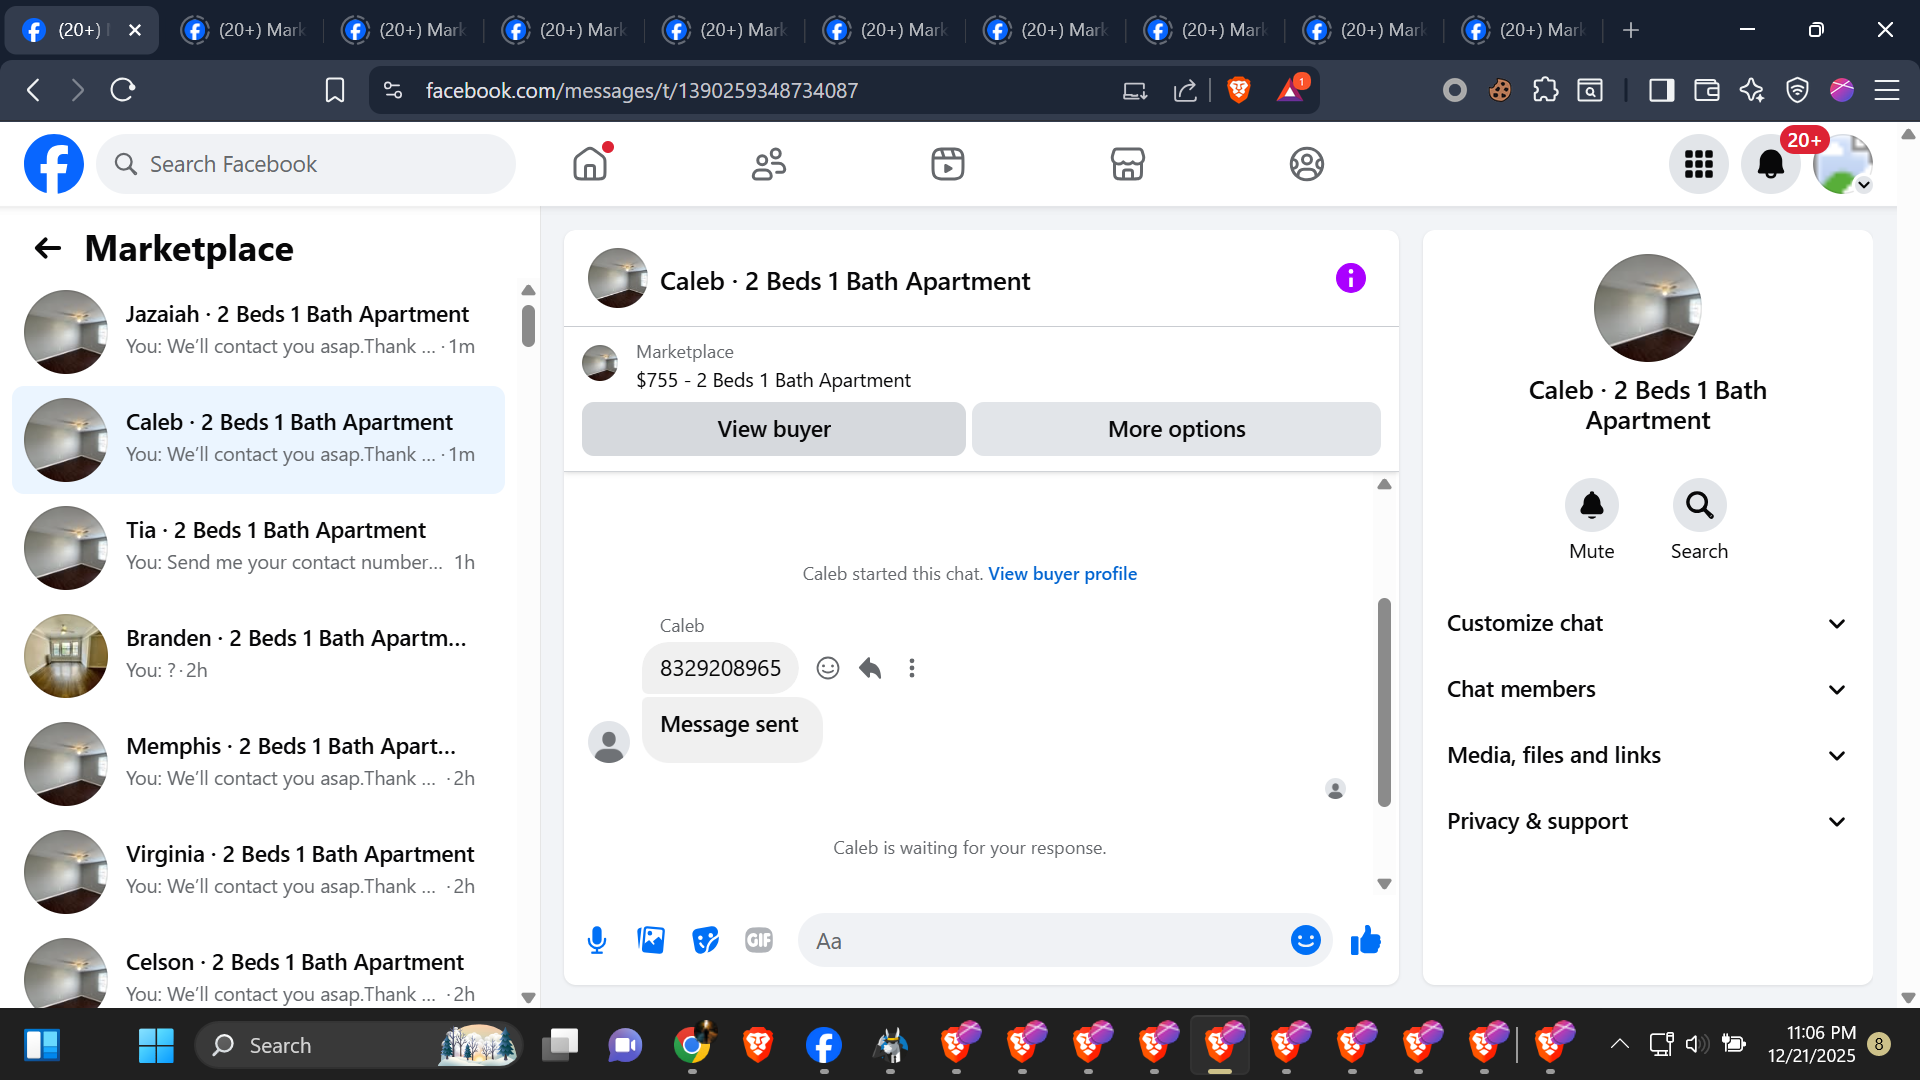Viewport: 1920px width, 1080px height.
Task: Open the Windows Start menu
Action: click(156, 1045)
